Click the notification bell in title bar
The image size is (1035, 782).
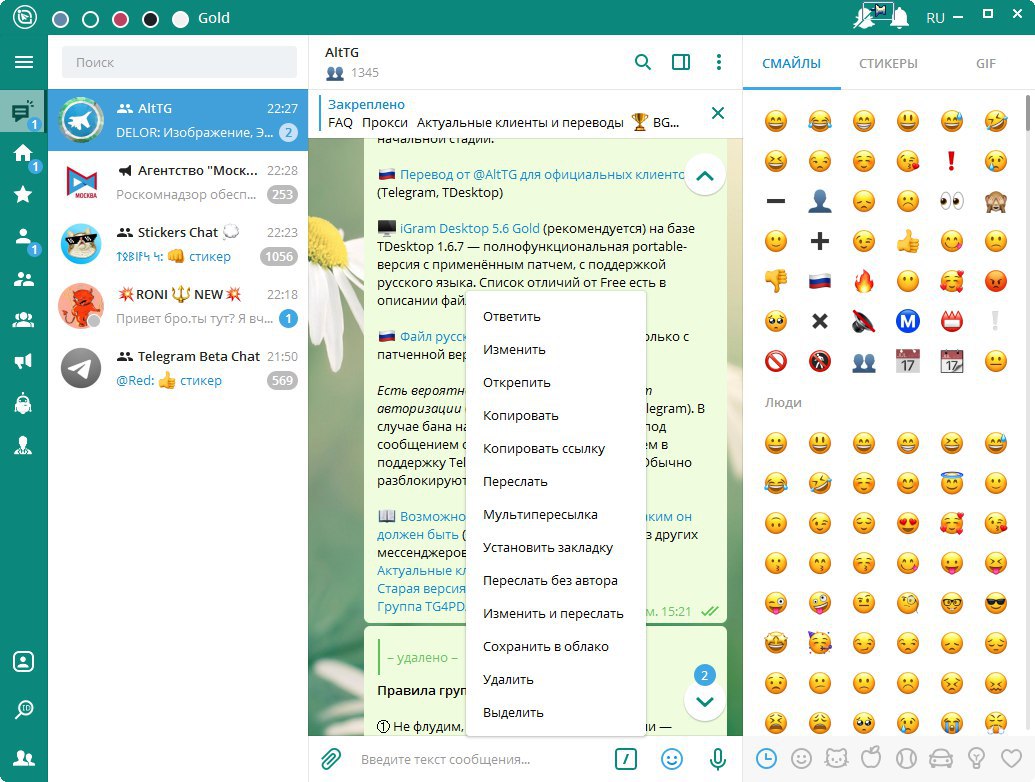899,18
